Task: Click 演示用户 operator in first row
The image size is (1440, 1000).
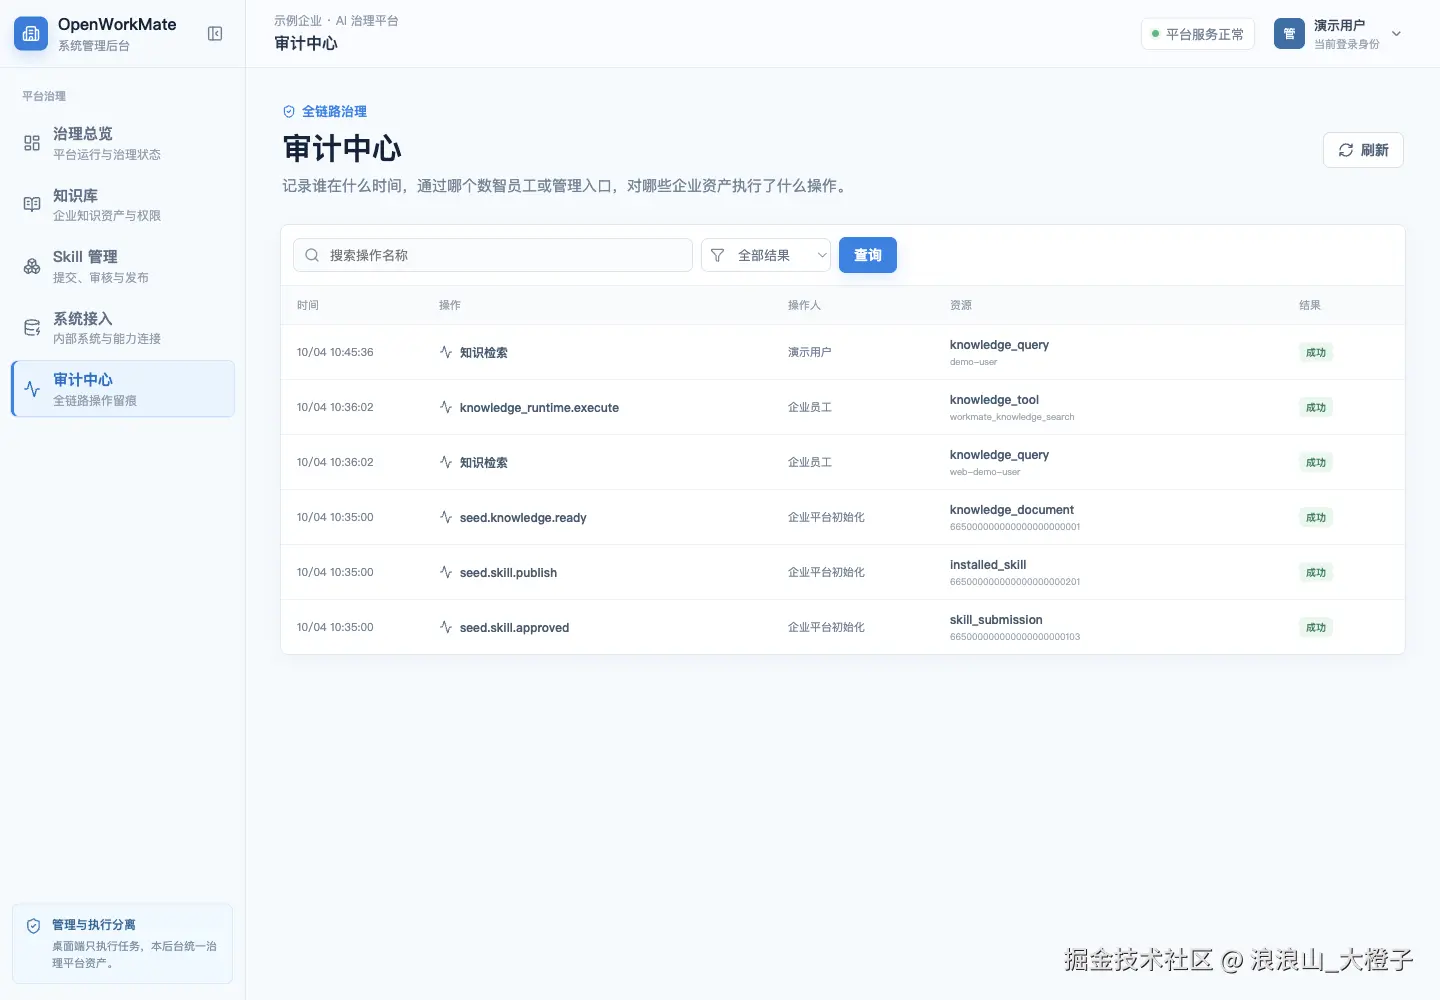Action: [x=810, y=352]
